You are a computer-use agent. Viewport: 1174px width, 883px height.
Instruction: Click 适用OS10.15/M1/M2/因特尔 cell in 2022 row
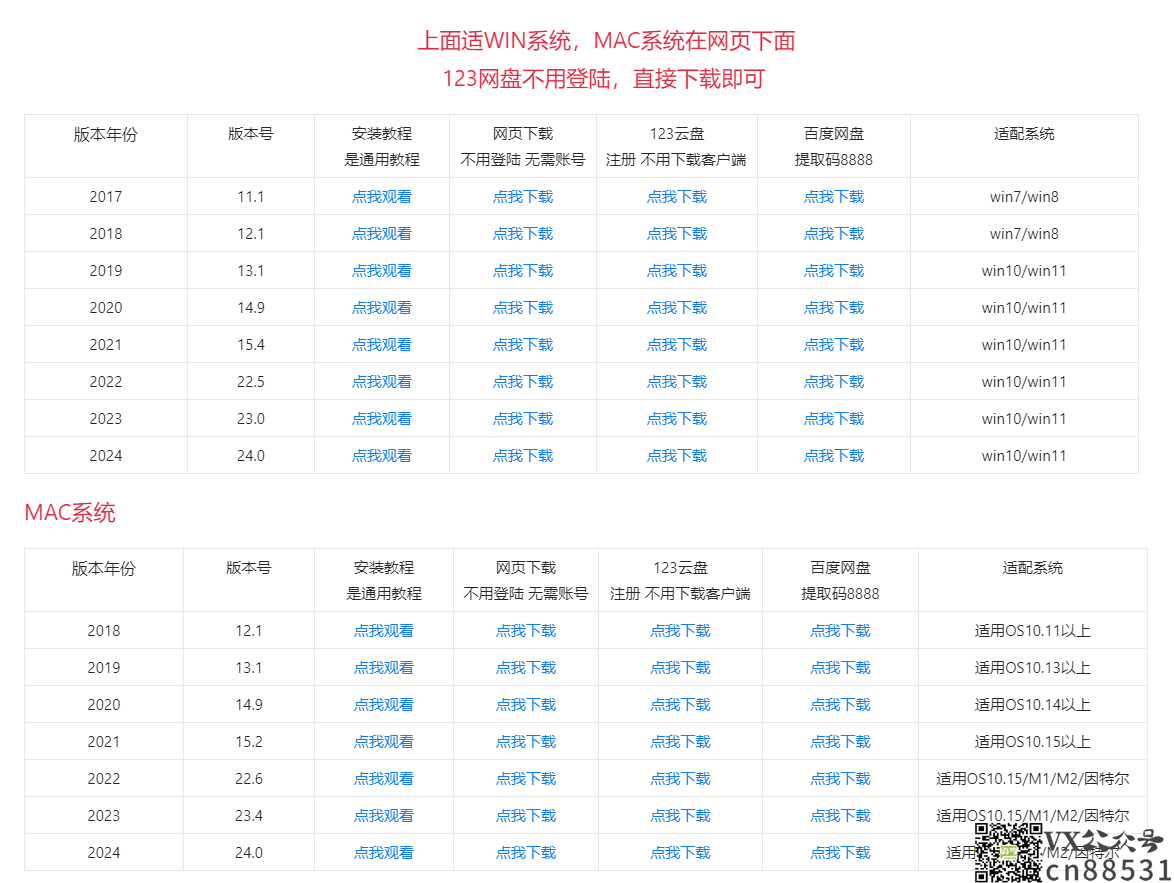pyautogui.click(x=1032, y=779)
